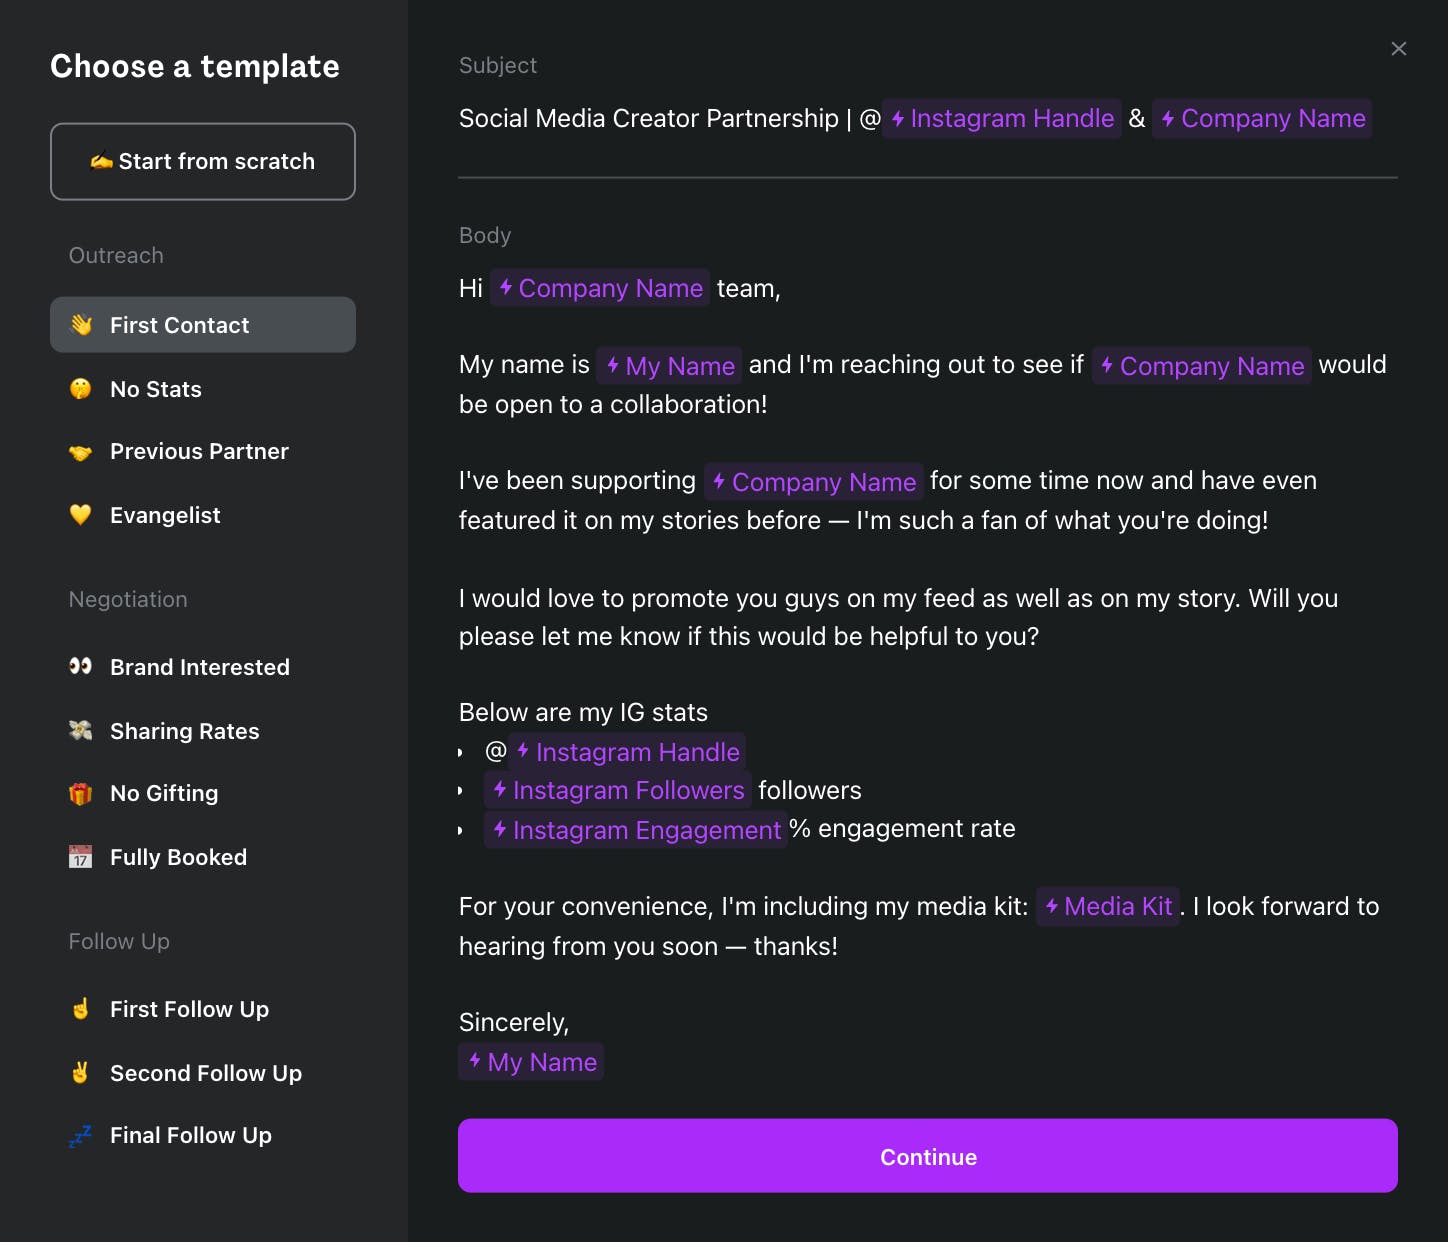The height and width of the screenshot is (1242, 1448).
Task: Click the yellow heart Evangelist icon
Action: coord(81,515)
